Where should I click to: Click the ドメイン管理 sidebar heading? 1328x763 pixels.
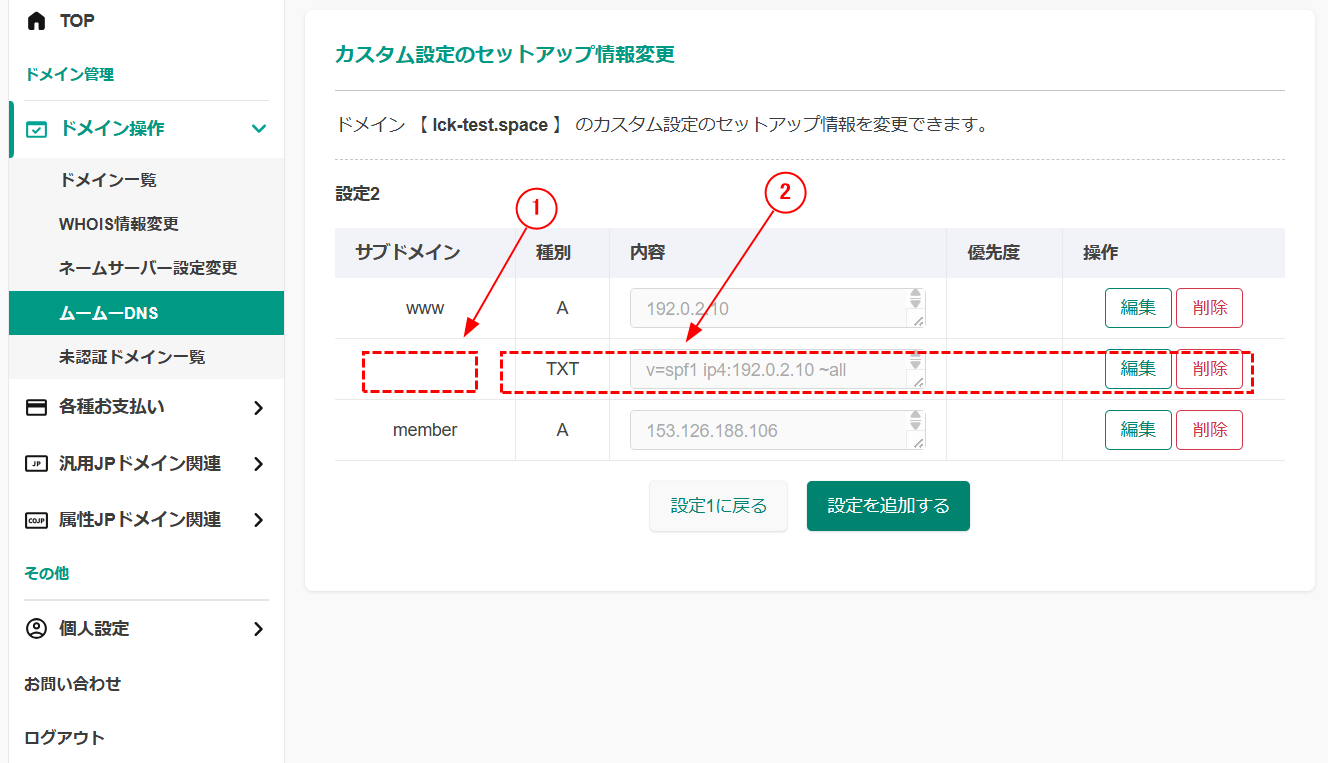point(69,74)
